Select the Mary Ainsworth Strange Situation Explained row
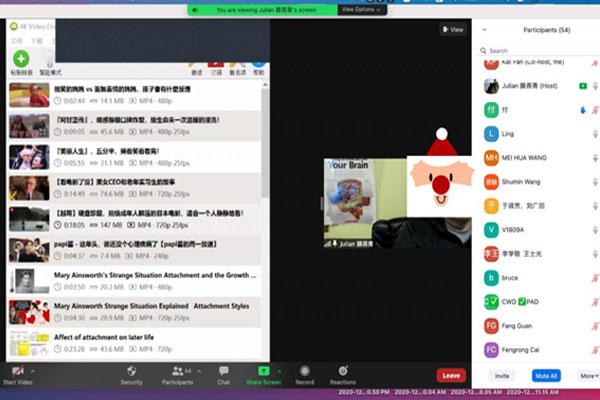Image resolution: width=600 pixels, height=400 pixels. (135, 312)
